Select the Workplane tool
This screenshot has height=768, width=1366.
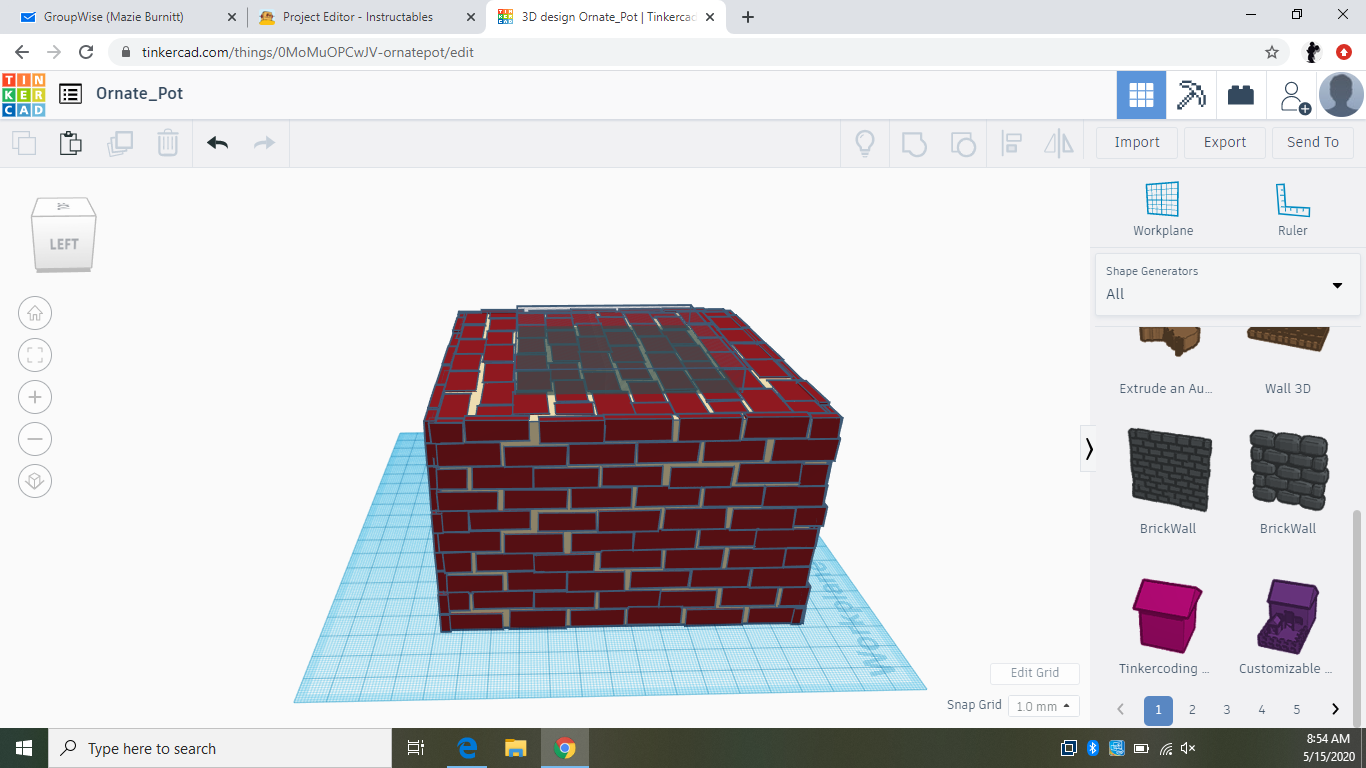tap(1162, 205)
